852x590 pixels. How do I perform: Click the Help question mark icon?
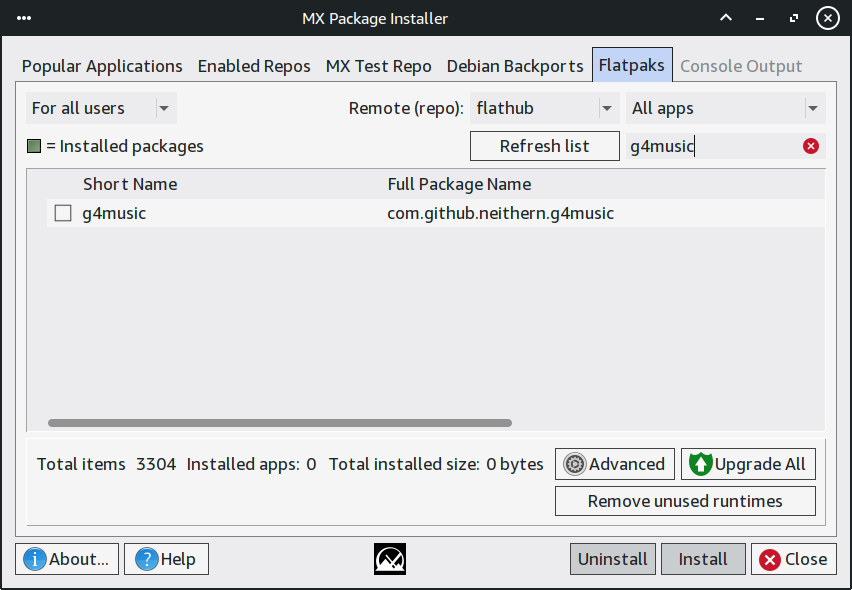point(147,559)
